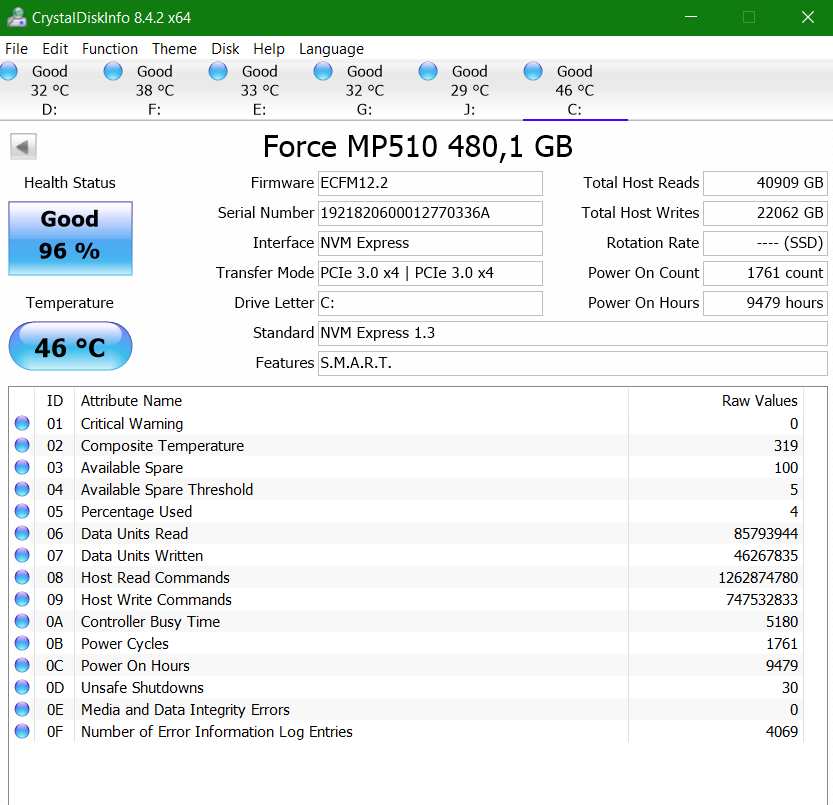Click status icon for Unsafe Shutdowns
This screenshot has height=805, width=833.
22,687
